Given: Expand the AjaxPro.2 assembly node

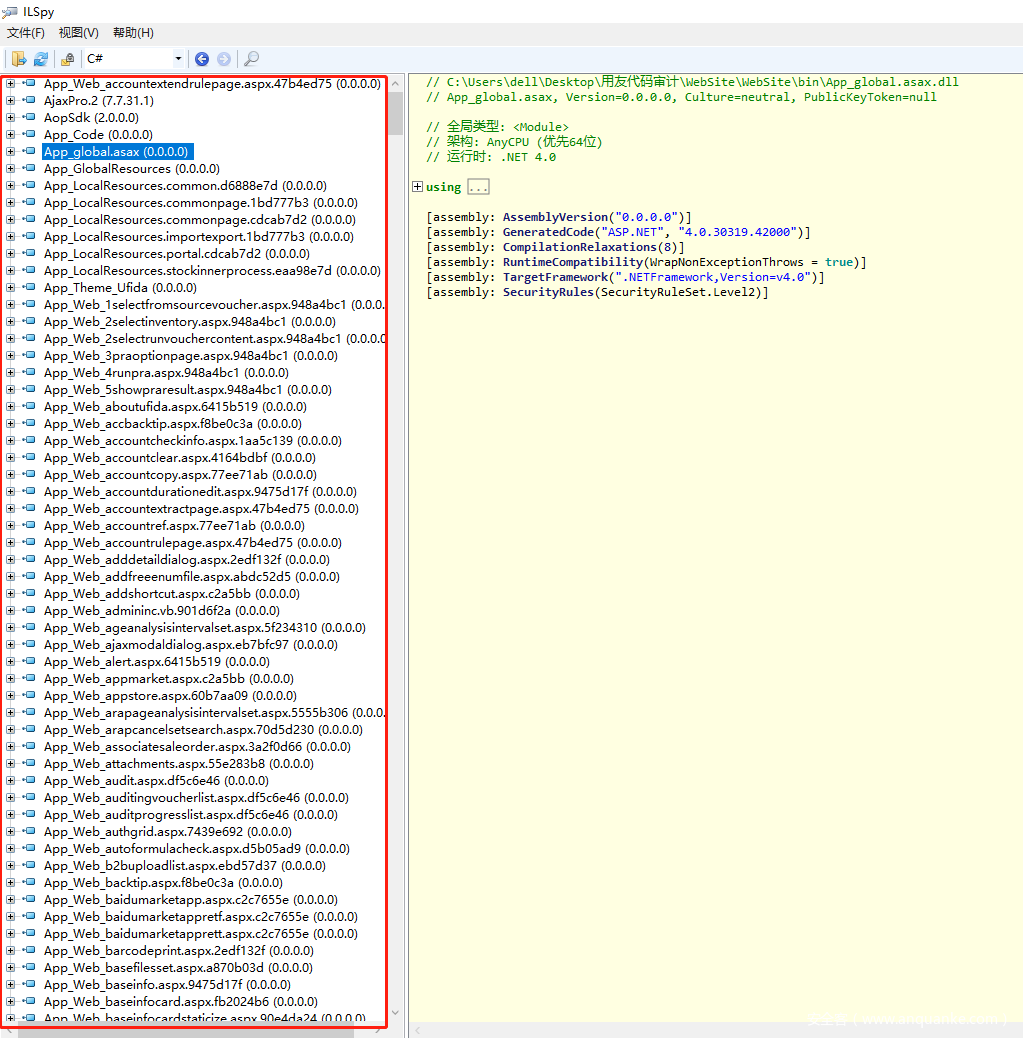Looking at the screenshot, I should tap(10, 101).
